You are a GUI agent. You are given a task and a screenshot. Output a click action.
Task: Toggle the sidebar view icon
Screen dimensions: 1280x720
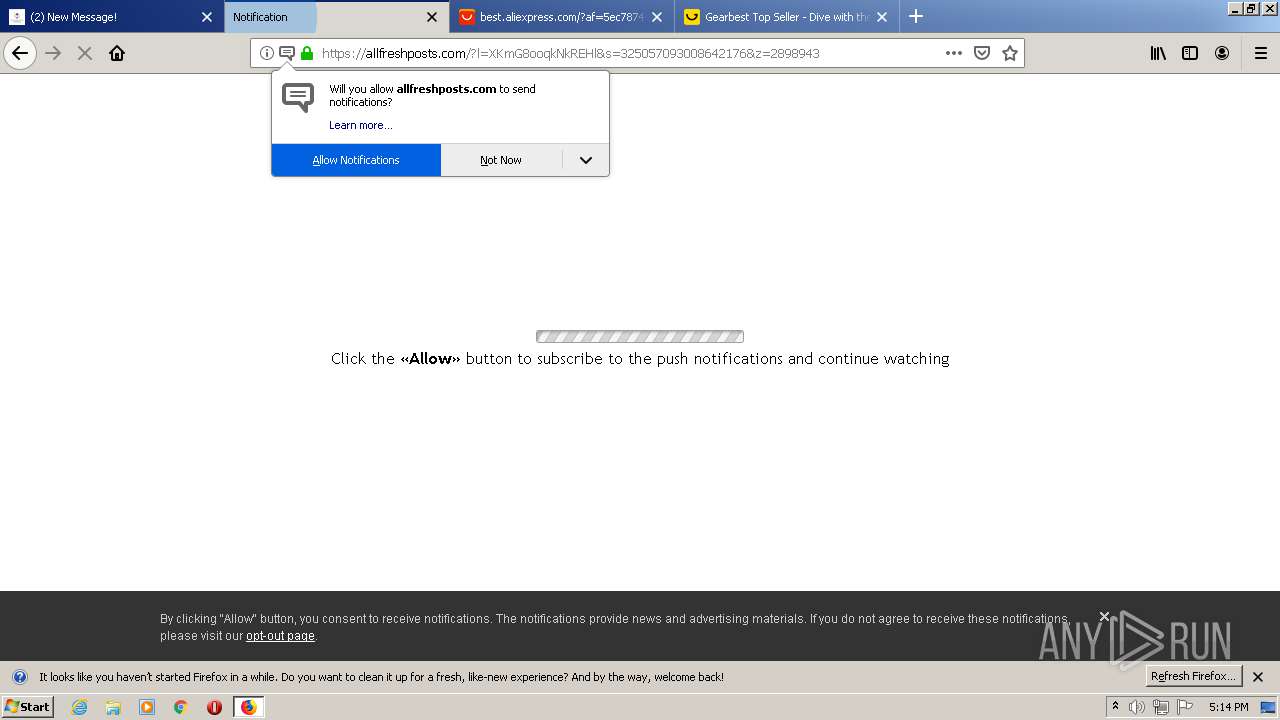click(1190, 53)
